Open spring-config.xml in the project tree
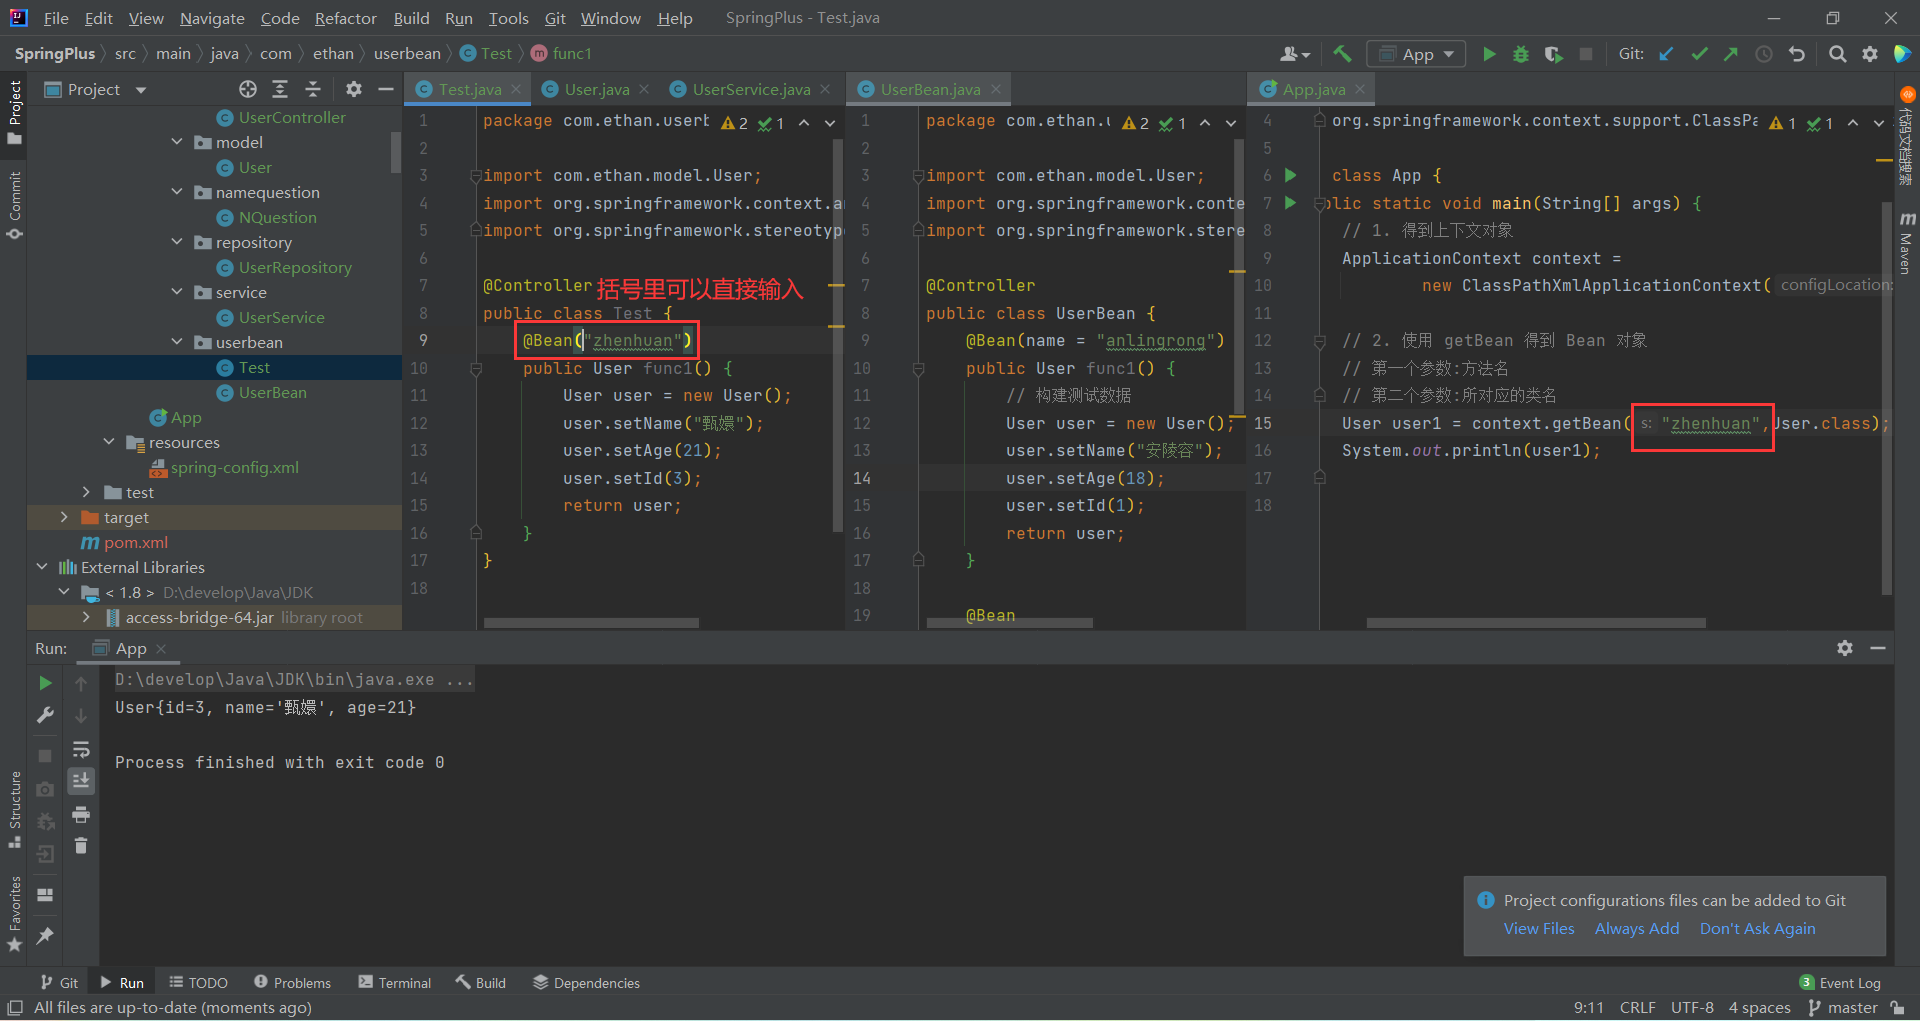 click(x=234, y=467)
